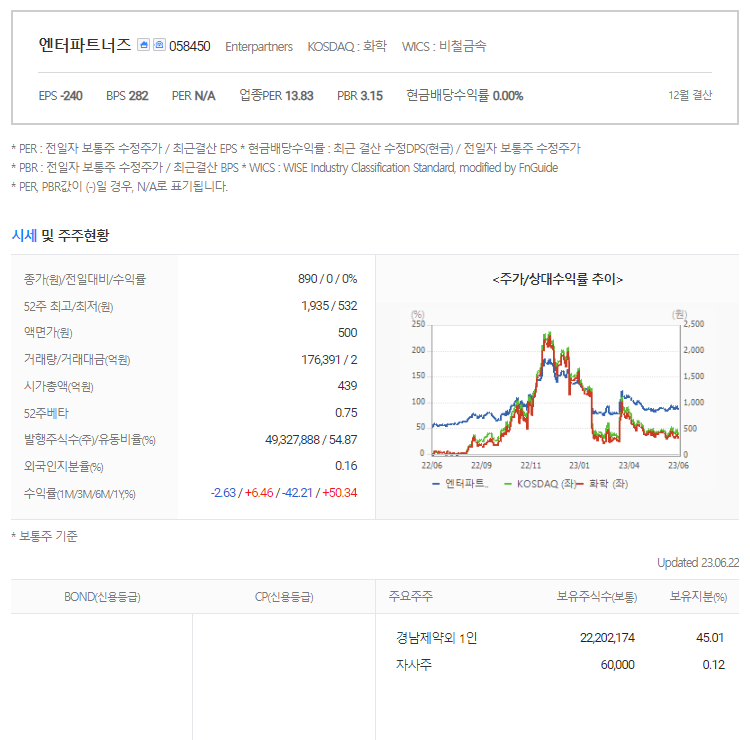This screenshot has height=740, width=750.
Task: Click shareholder 경남제약외 1인
Action: 436,638
